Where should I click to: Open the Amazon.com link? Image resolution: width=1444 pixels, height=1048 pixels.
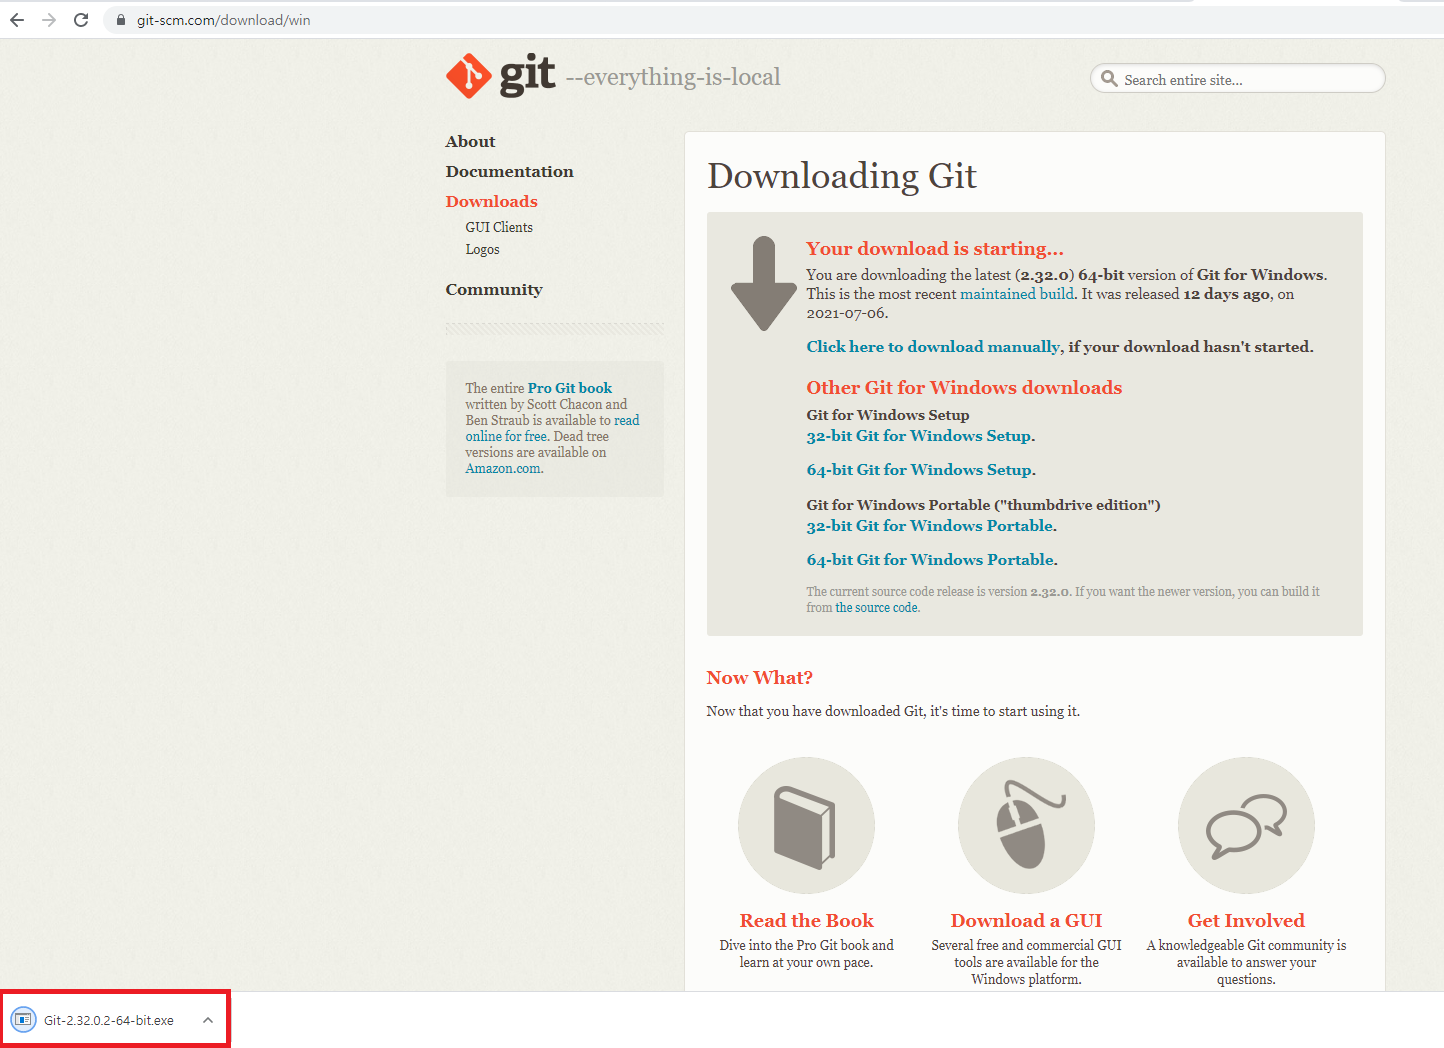(x=503, y=468)
